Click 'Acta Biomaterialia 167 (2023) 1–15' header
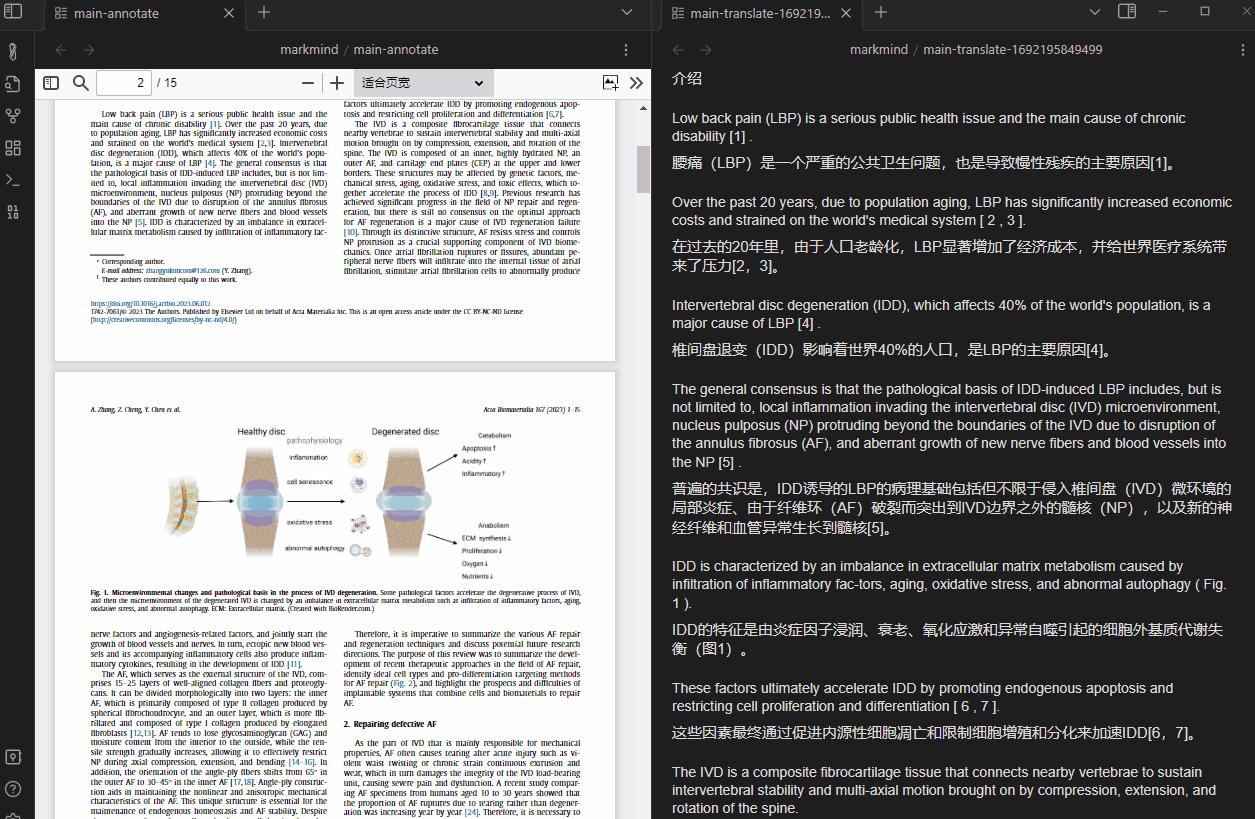 [x=532, y=409]
